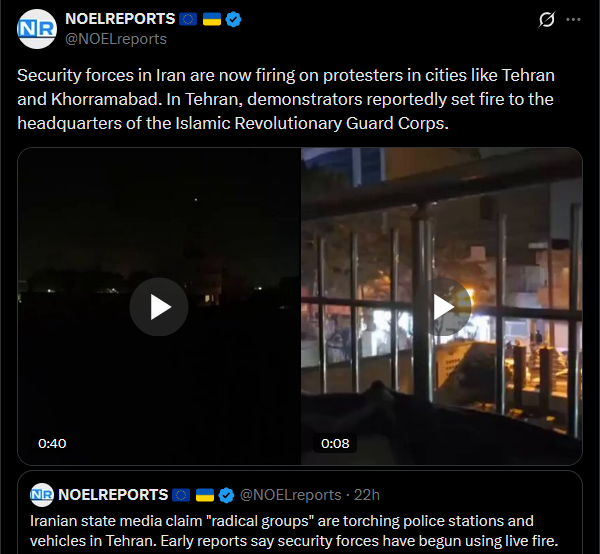Open the three-dot more options menu
Image resolution: width=600 pixels, height=554 pixels.
click(x=573, y=19)
